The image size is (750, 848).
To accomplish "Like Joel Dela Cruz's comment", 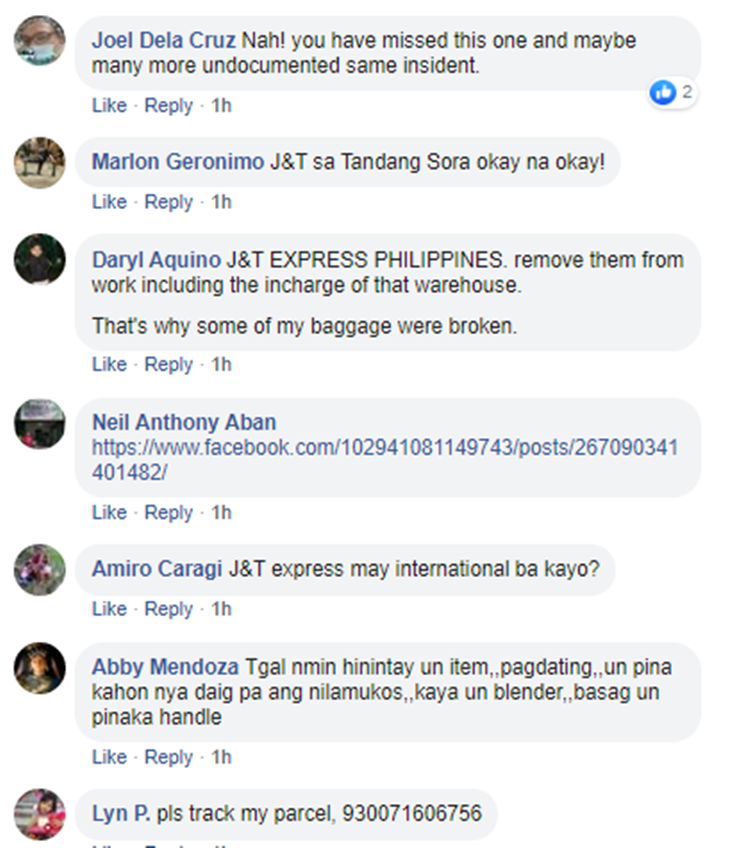I will pyautogui.click(x=109, y=105).
